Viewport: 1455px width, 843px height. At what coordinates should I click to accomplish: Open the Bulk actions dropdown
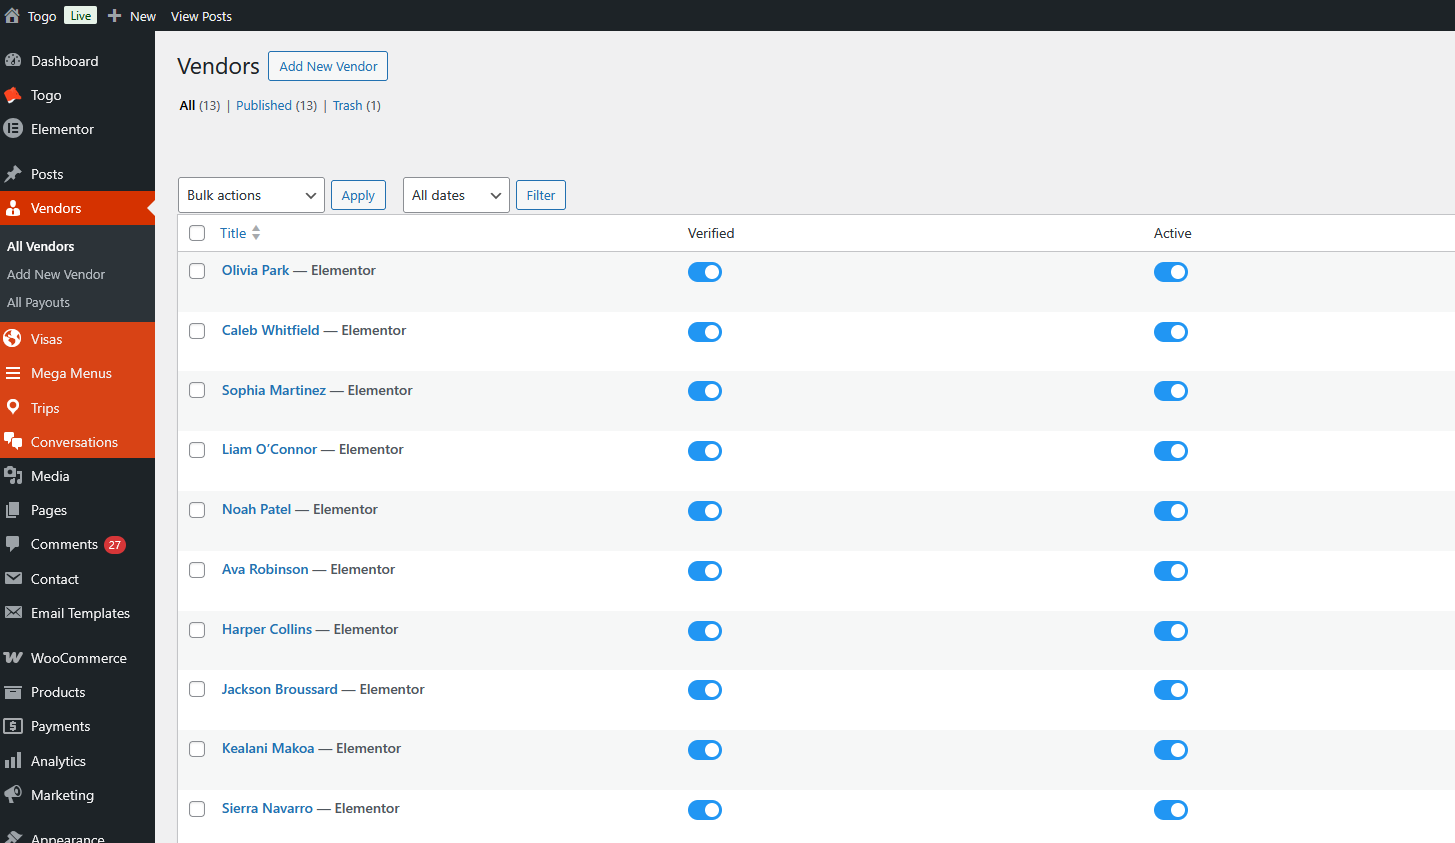click(251, 195)
